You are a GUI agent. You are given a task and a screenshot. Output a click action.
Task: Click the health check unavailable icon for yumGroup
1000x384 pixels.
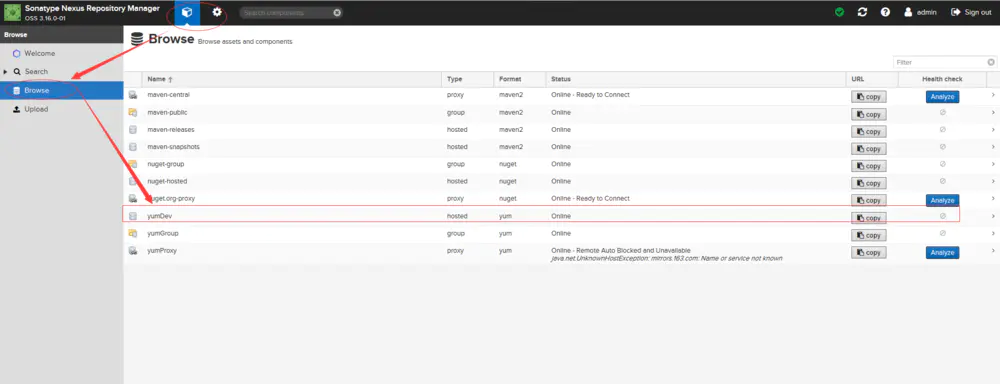point(942,233)
